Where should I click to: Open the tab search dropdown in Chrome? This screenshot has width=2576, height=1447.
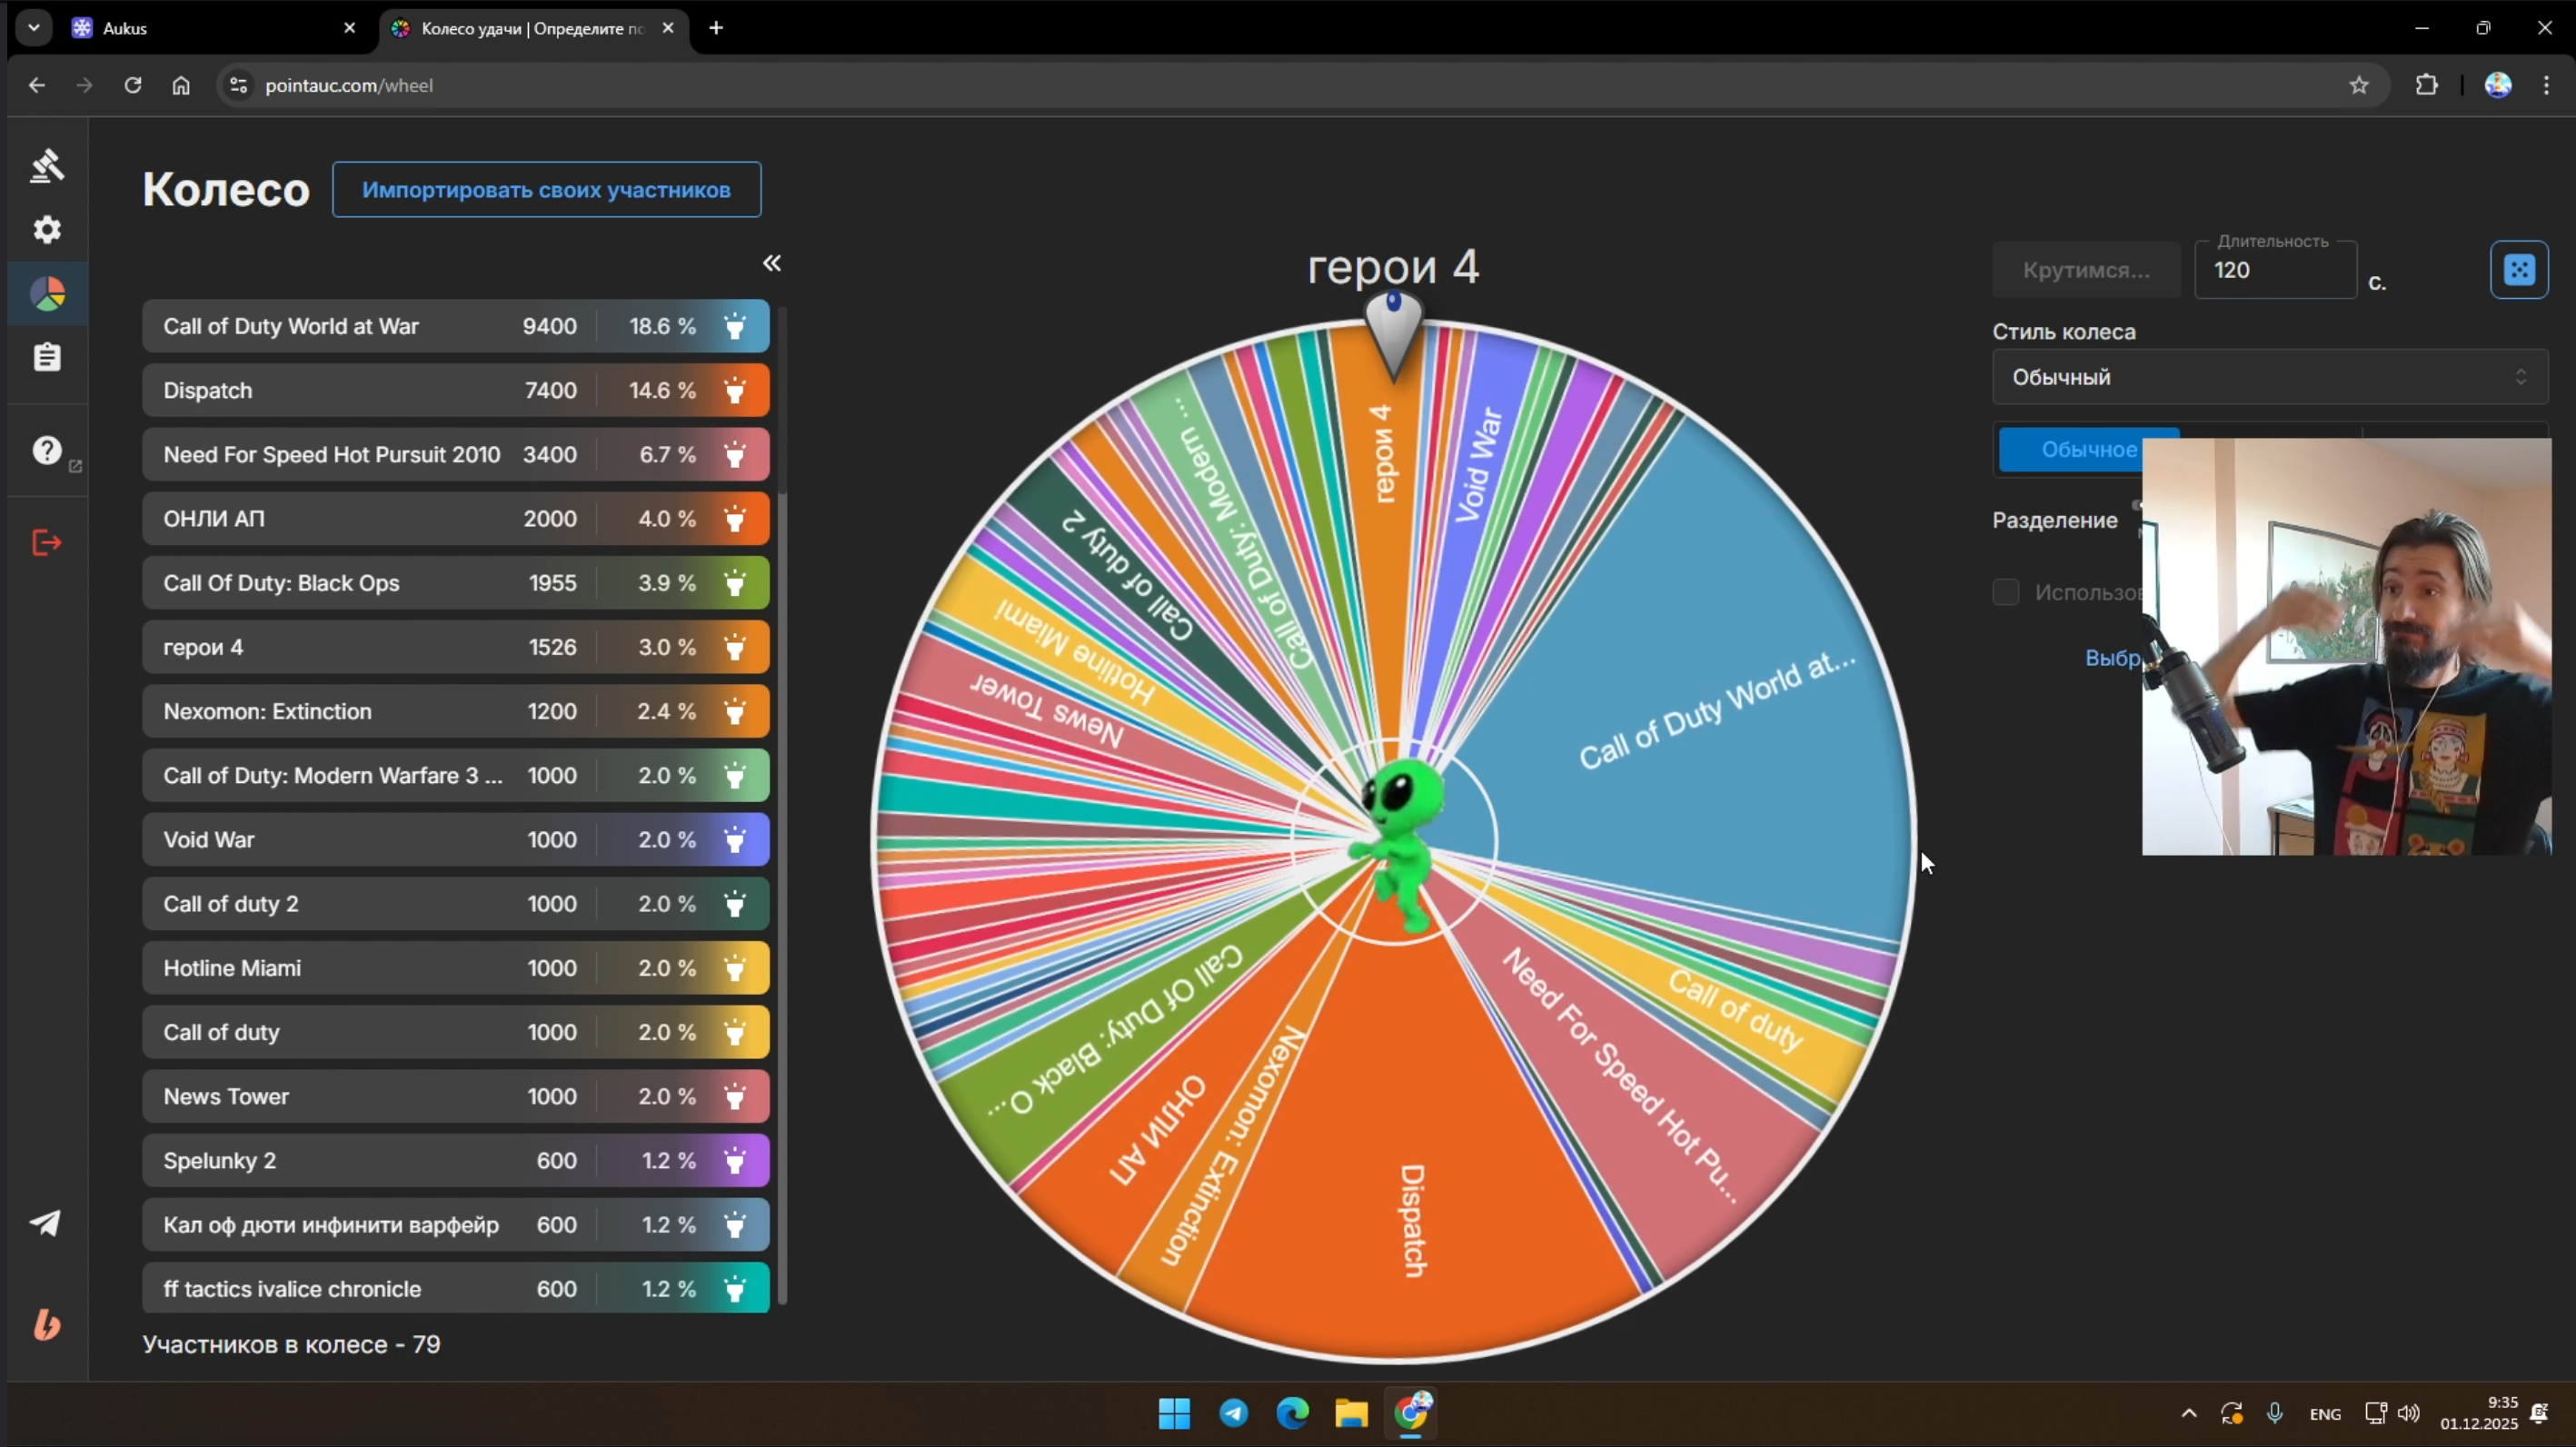tap(34, 28)
